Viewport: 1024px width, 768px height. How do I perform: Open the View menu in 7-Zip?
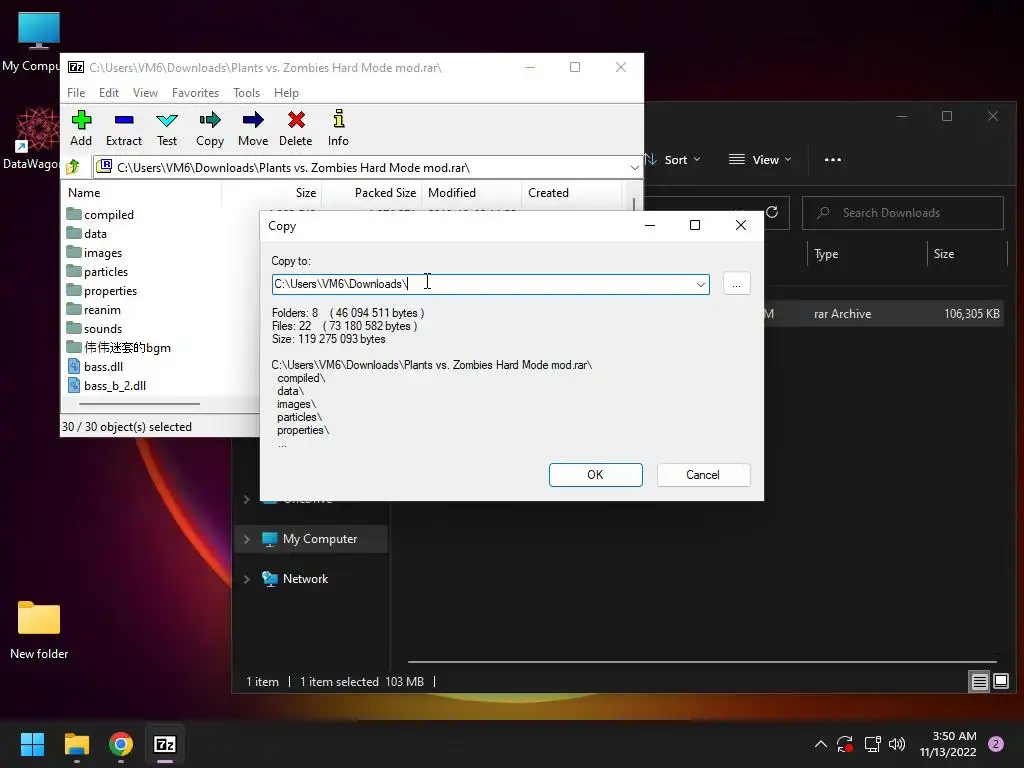pos(145,93)
